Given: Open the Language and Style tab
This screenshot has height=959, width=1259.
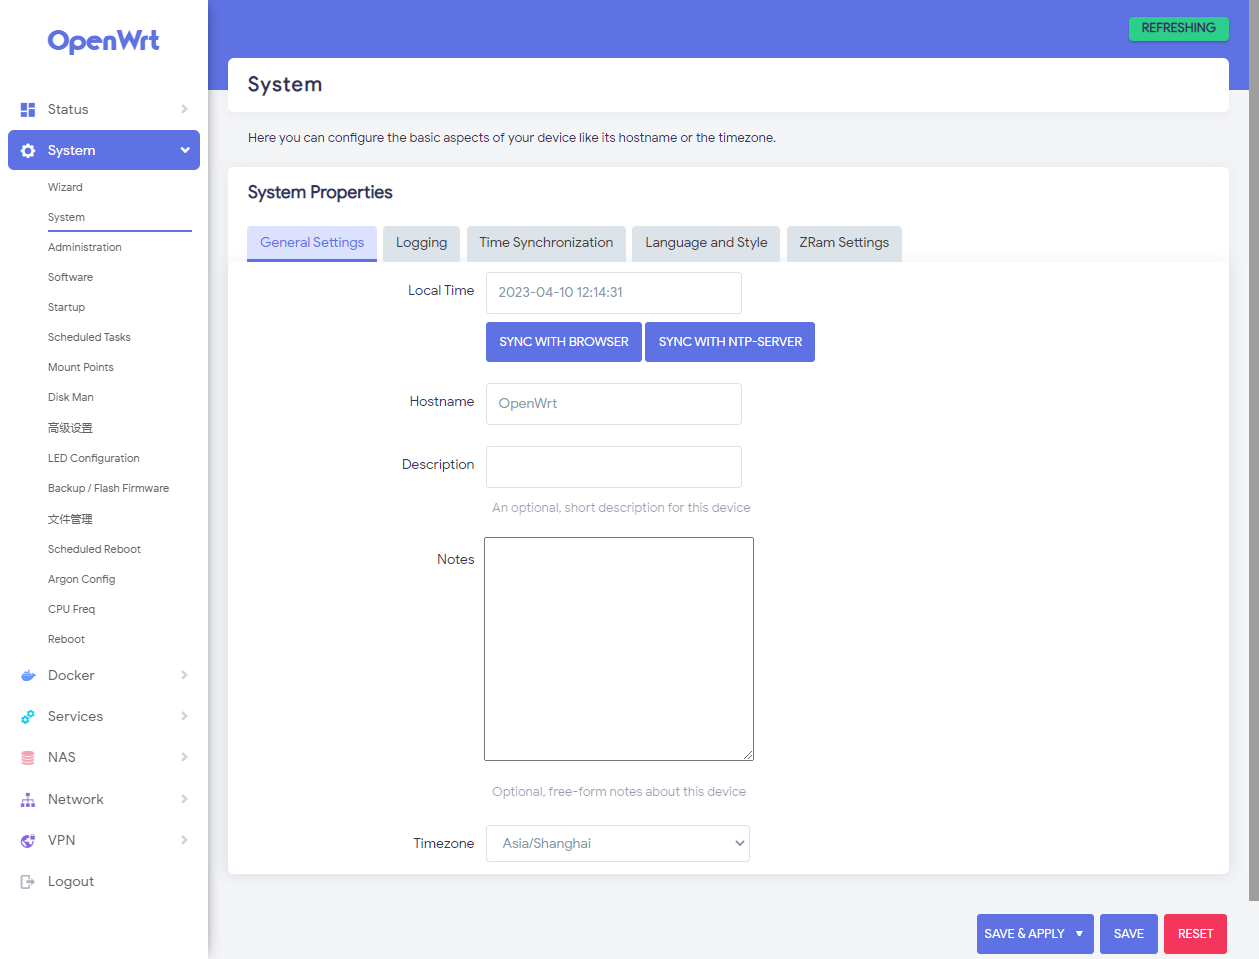Looking at the screenshot, I should pyautogui.click(x=706, y=243).
